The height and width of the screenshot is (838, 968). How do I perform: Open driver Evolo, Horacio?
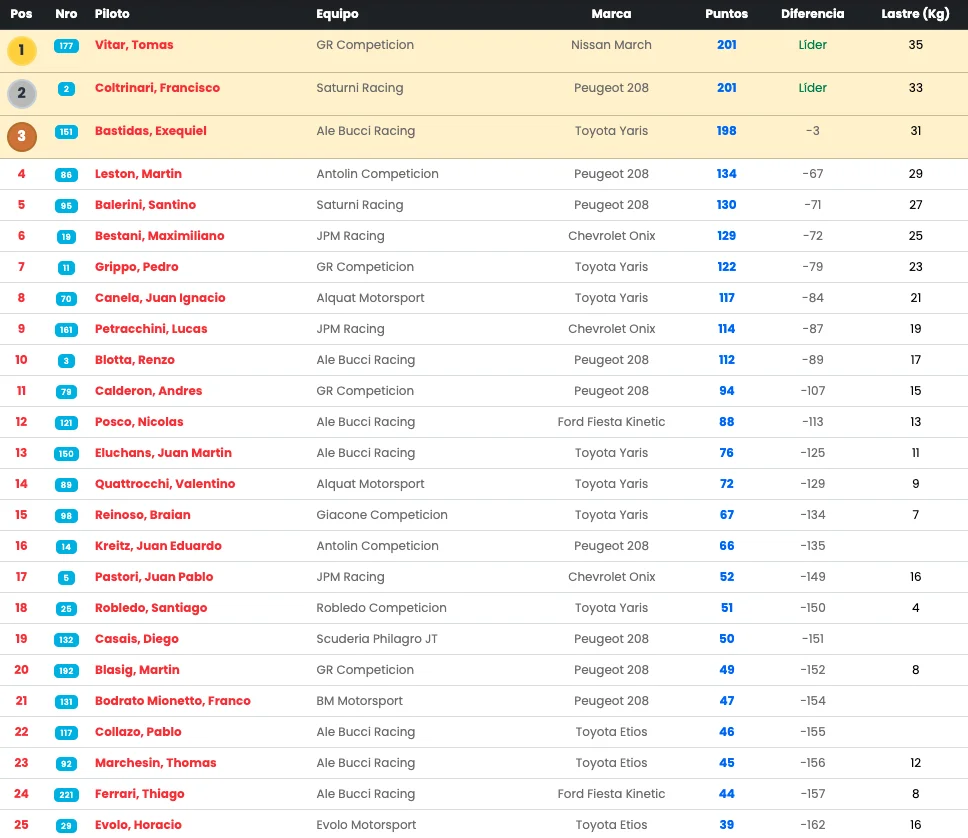pyautogui.click(x=138, y=824)
